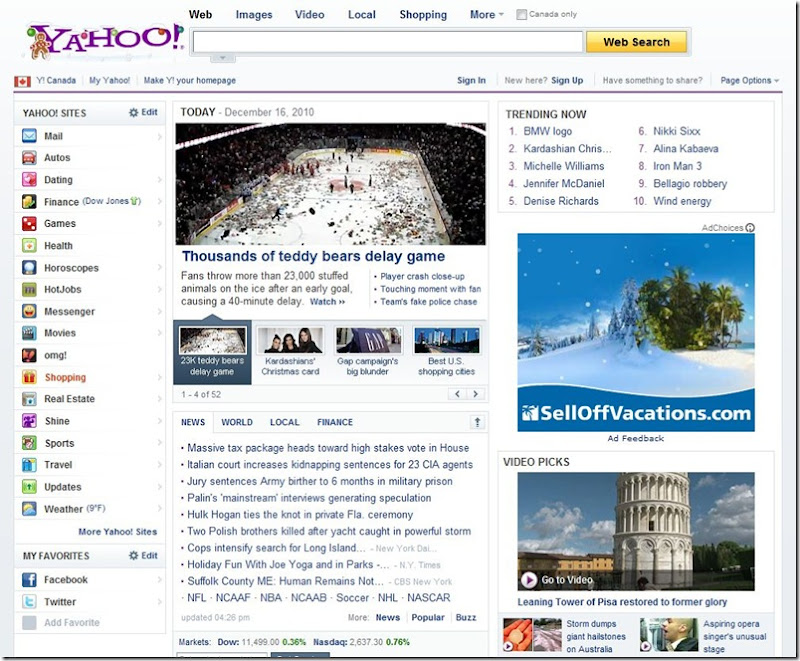Click the AdChoices info icon
Screen dimensions: 800x661
click(x=749, y=227)
